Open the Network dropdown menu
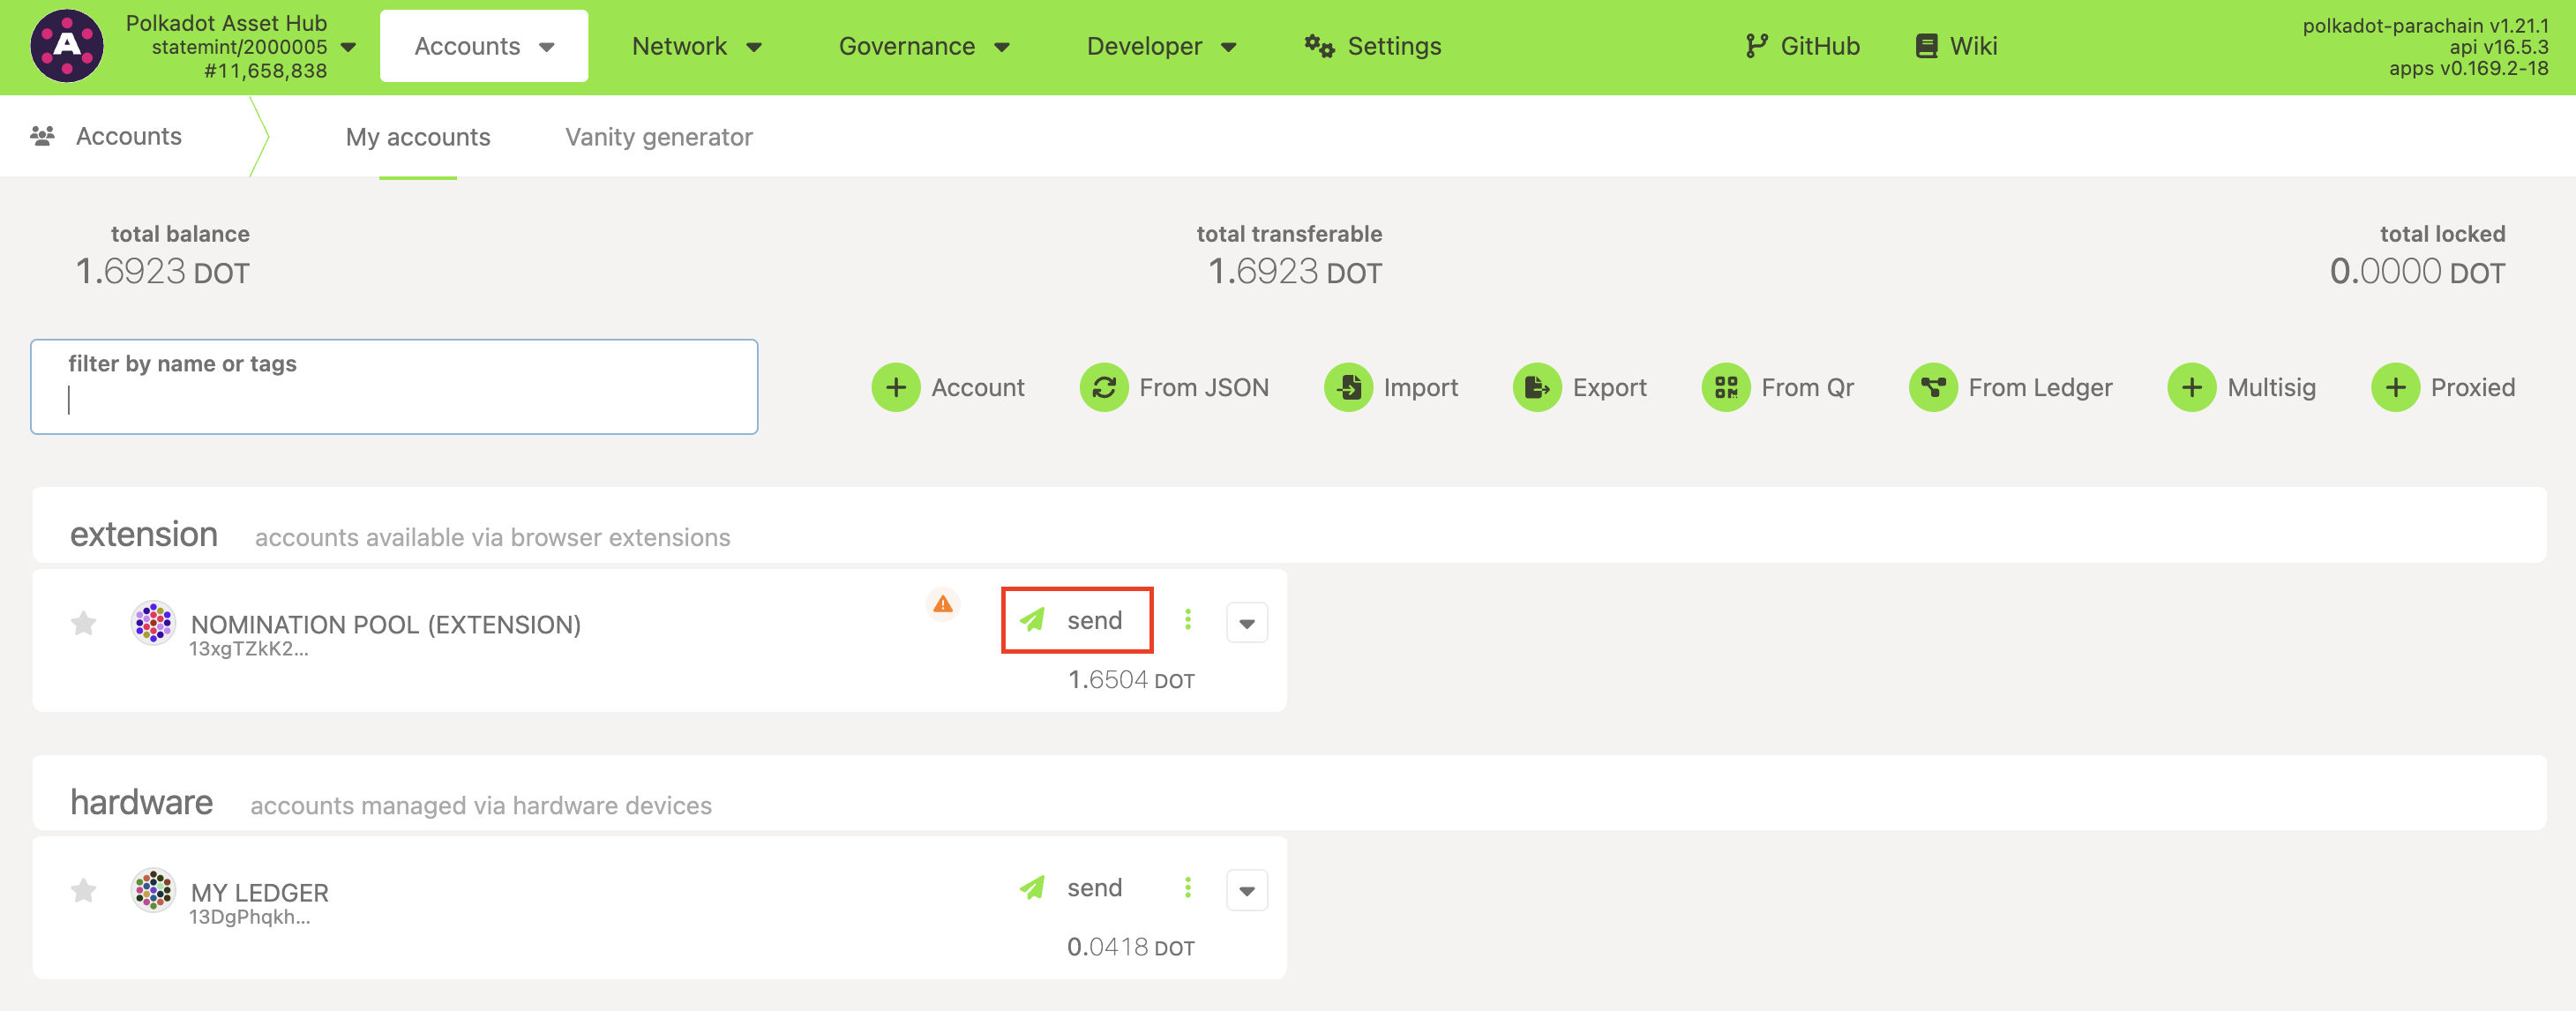The image size is (2576, 1011). point(696,46)
